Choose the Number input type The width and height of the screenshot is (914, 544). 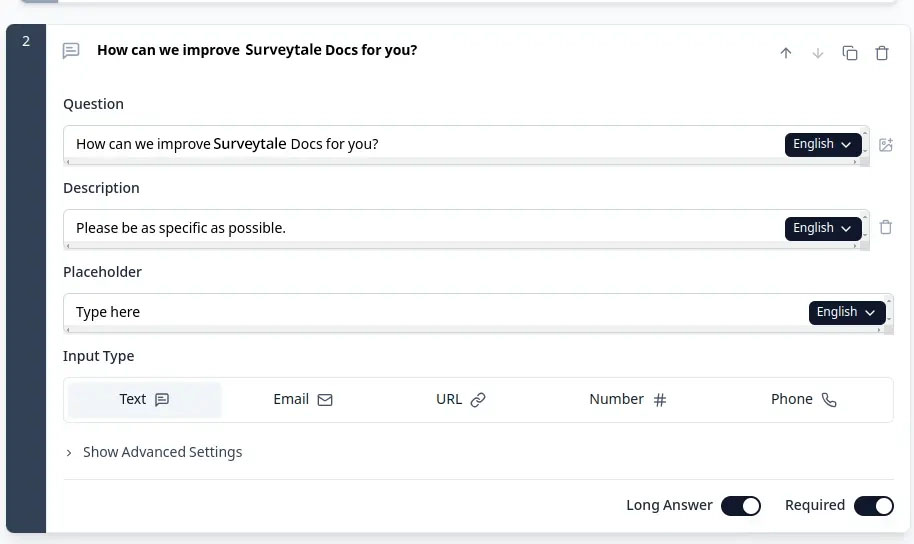[627, 399]
